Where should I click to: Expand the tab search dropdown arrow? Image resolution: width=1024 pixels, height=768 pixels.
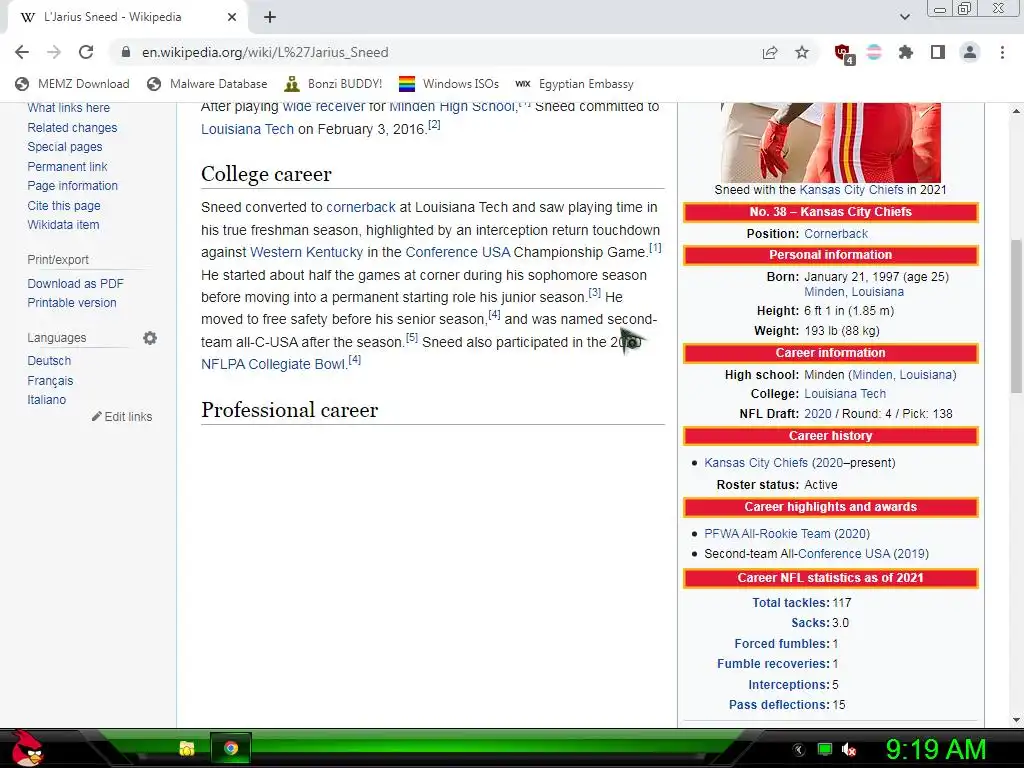point(904,17)
